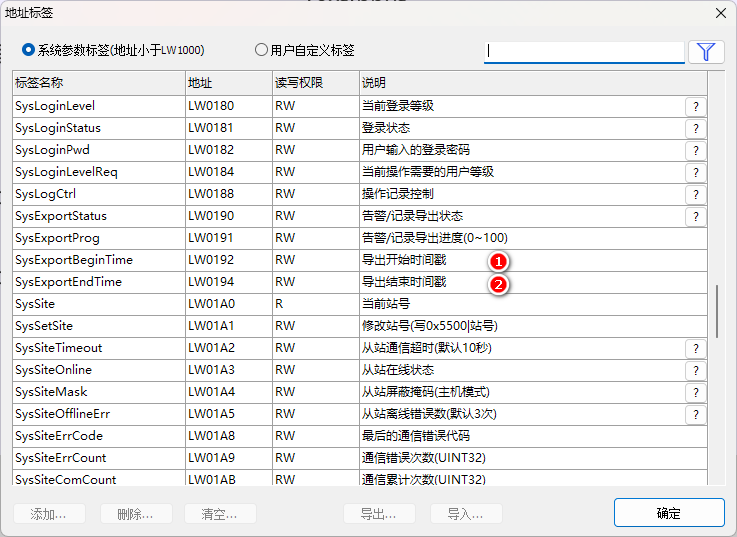Show help for SysSiteTimeout row
This screenshot has width=737, height=537.
coord(695,348)
